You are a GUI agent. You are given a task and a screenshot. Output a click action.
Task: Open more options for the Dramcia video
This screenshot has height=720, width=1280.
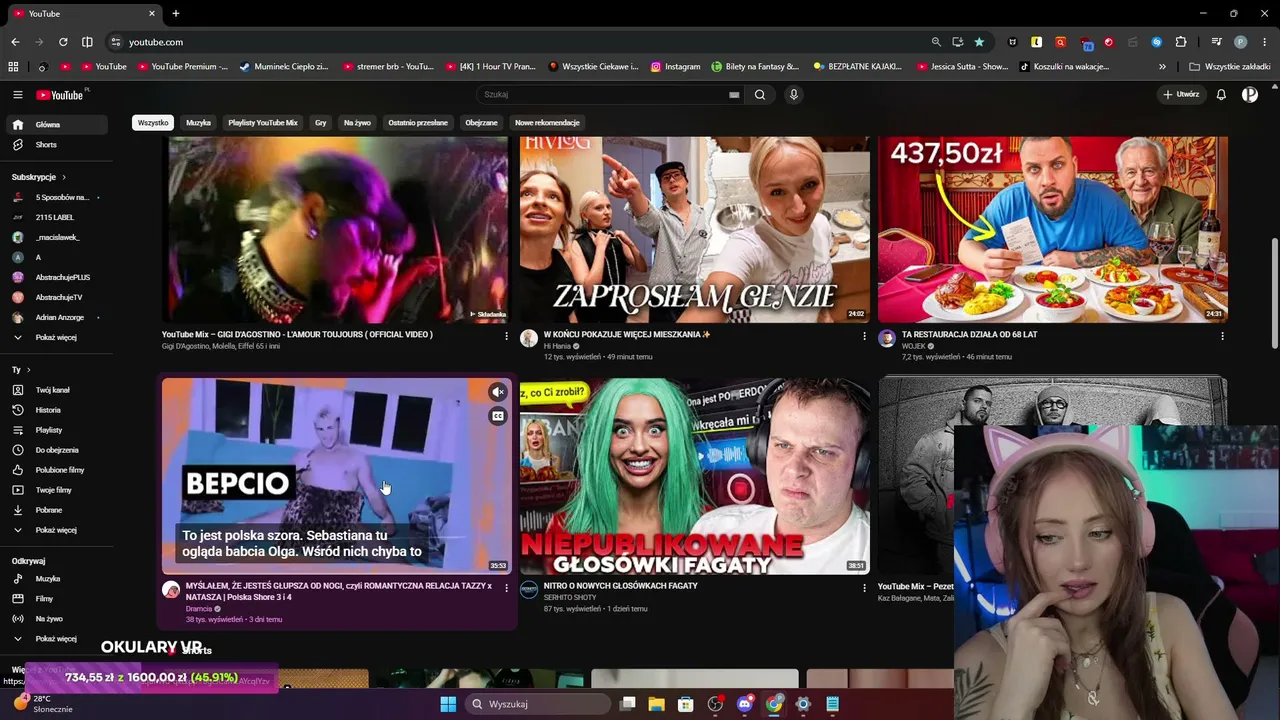506,588
